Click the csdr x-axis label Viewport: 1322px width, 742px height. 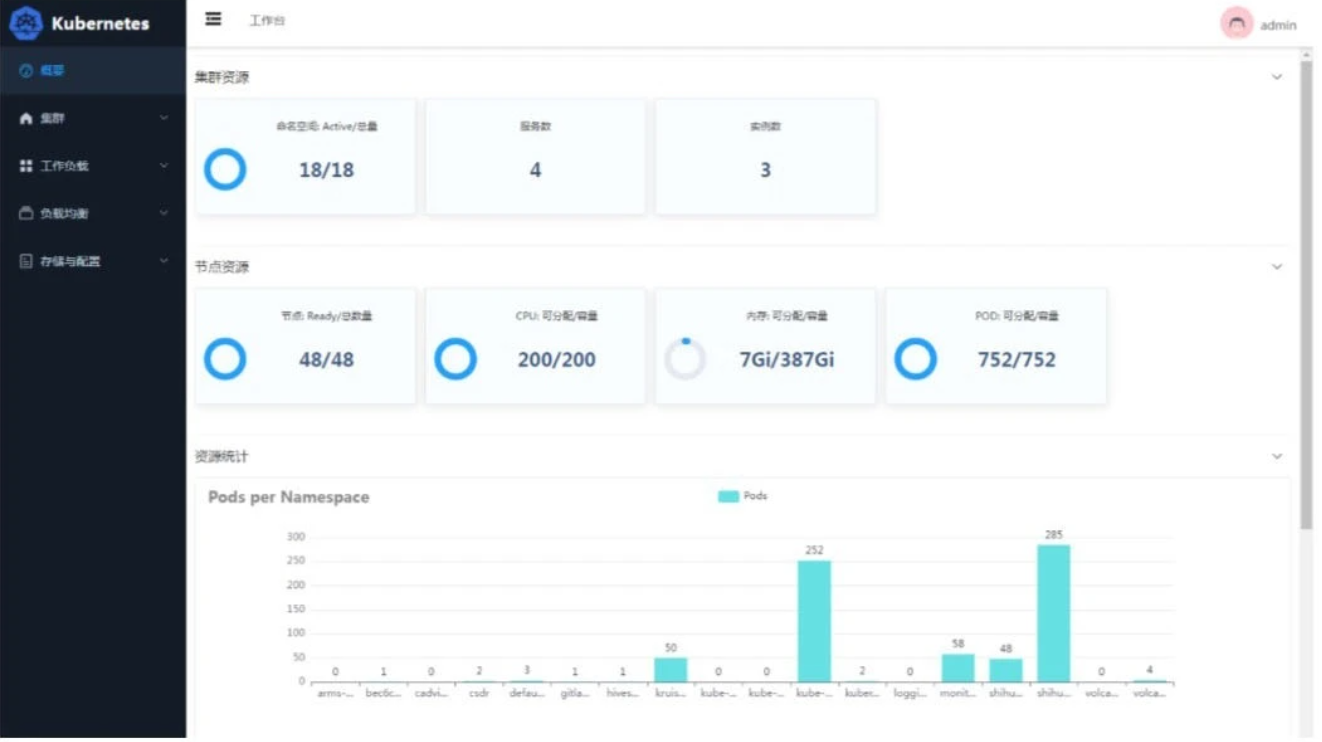[x=479, y=693]
